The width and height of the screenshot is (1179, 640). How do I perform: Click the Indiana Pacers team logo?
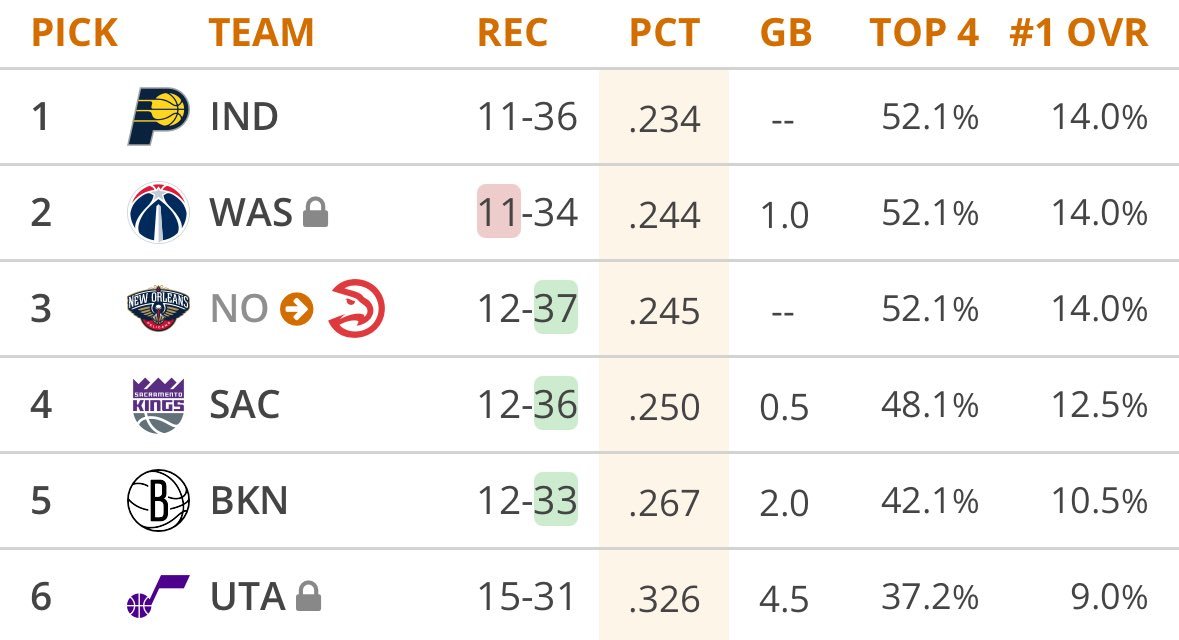point(158,117)
